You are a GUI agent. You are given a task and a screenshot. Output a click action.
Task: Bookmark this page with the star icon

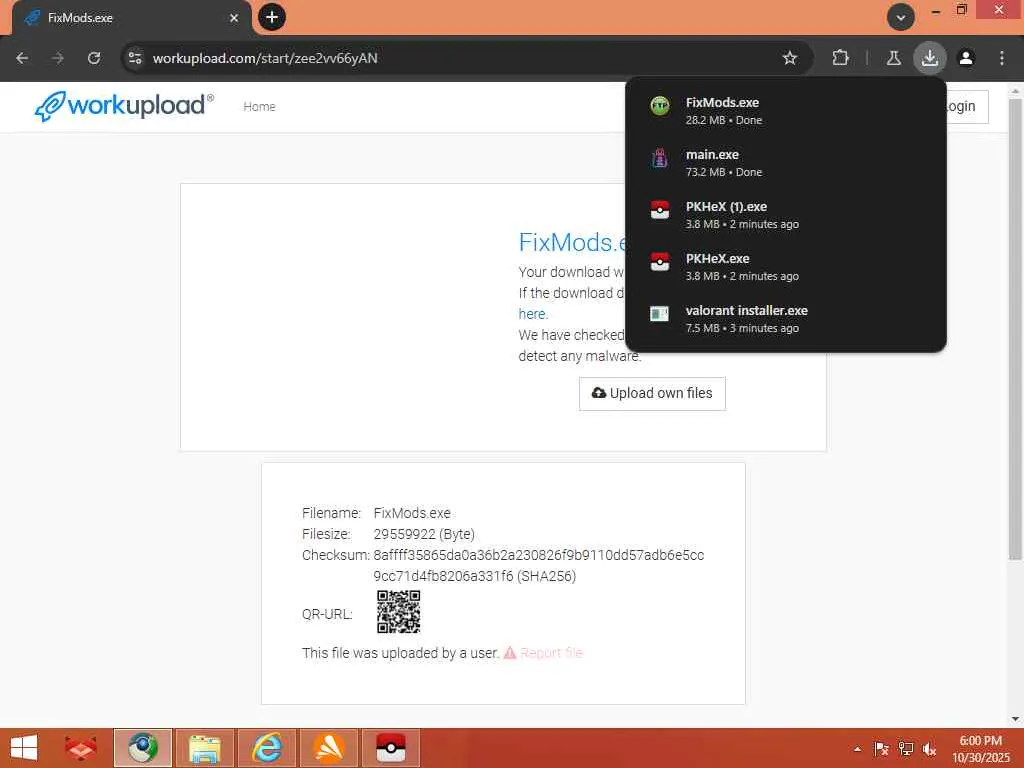click(790, 58)
